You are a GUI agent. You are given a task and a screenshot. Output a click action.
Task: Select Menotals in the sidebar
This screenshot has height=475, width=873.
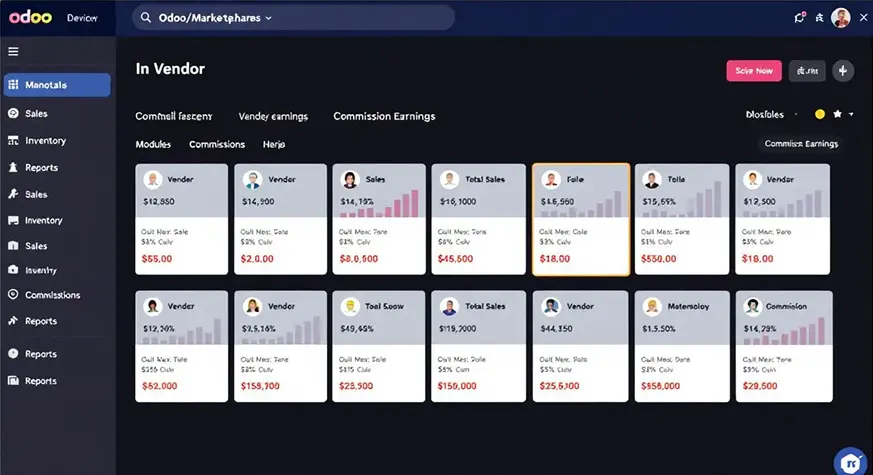pos(57,85)
